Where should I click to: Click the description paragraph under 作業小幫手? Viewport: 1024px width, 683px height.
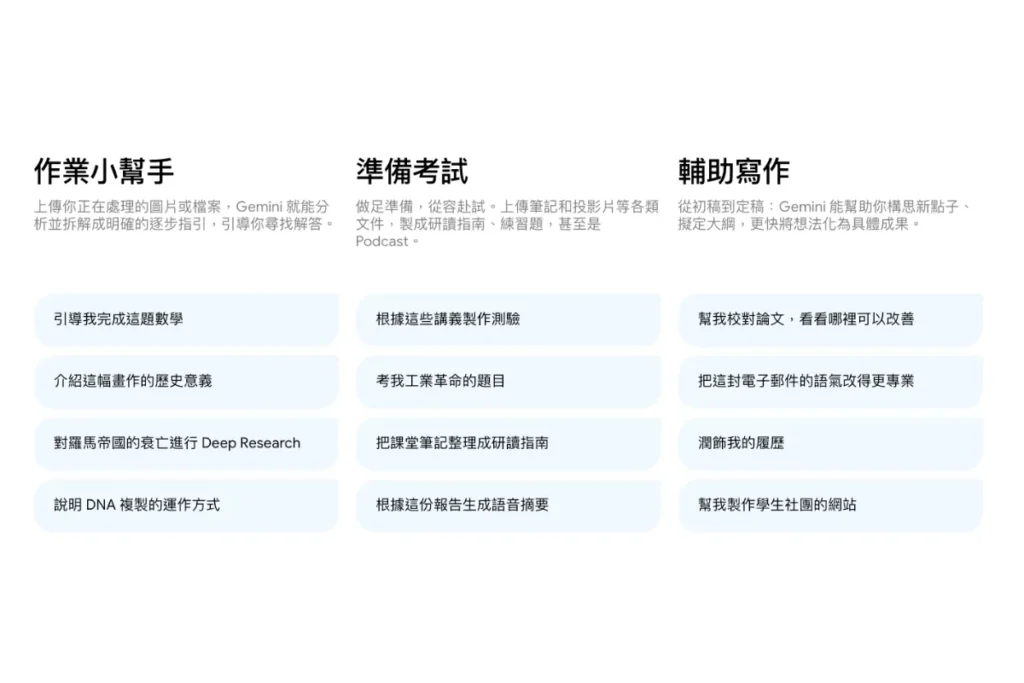point(184,215)
